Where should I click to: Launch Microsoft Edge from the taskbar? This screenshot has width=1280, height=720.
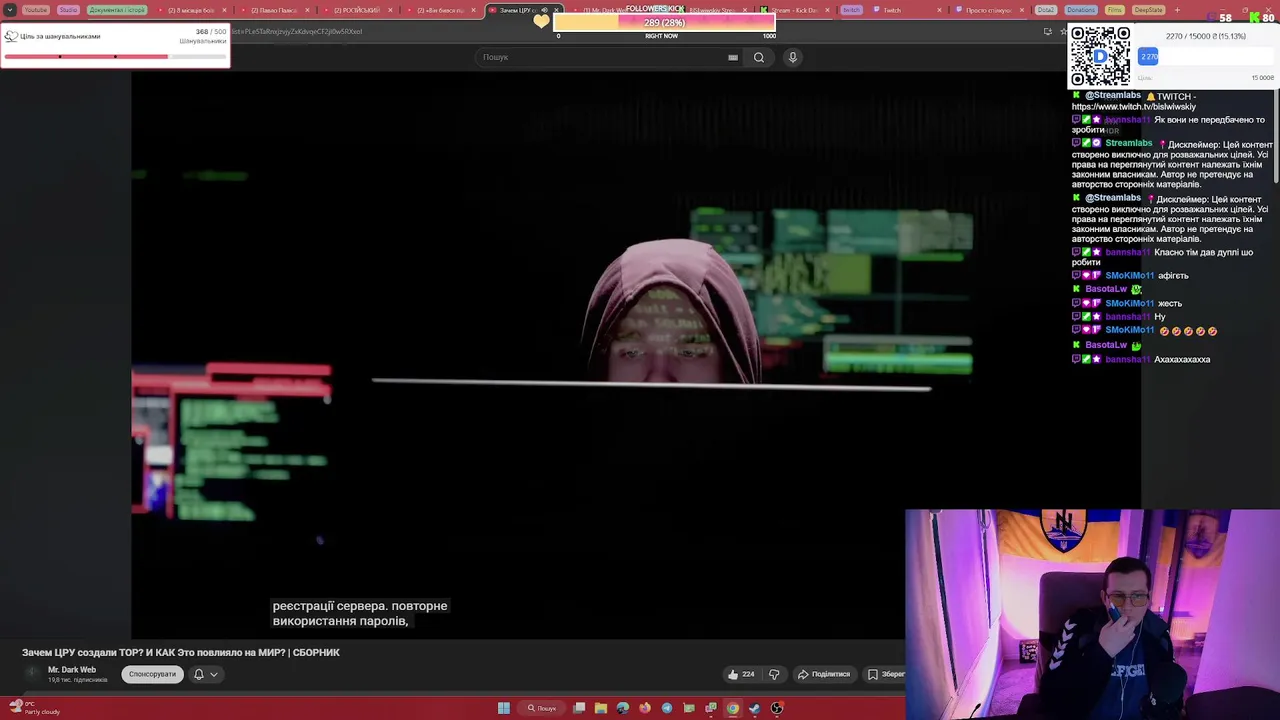pos(623,708)
